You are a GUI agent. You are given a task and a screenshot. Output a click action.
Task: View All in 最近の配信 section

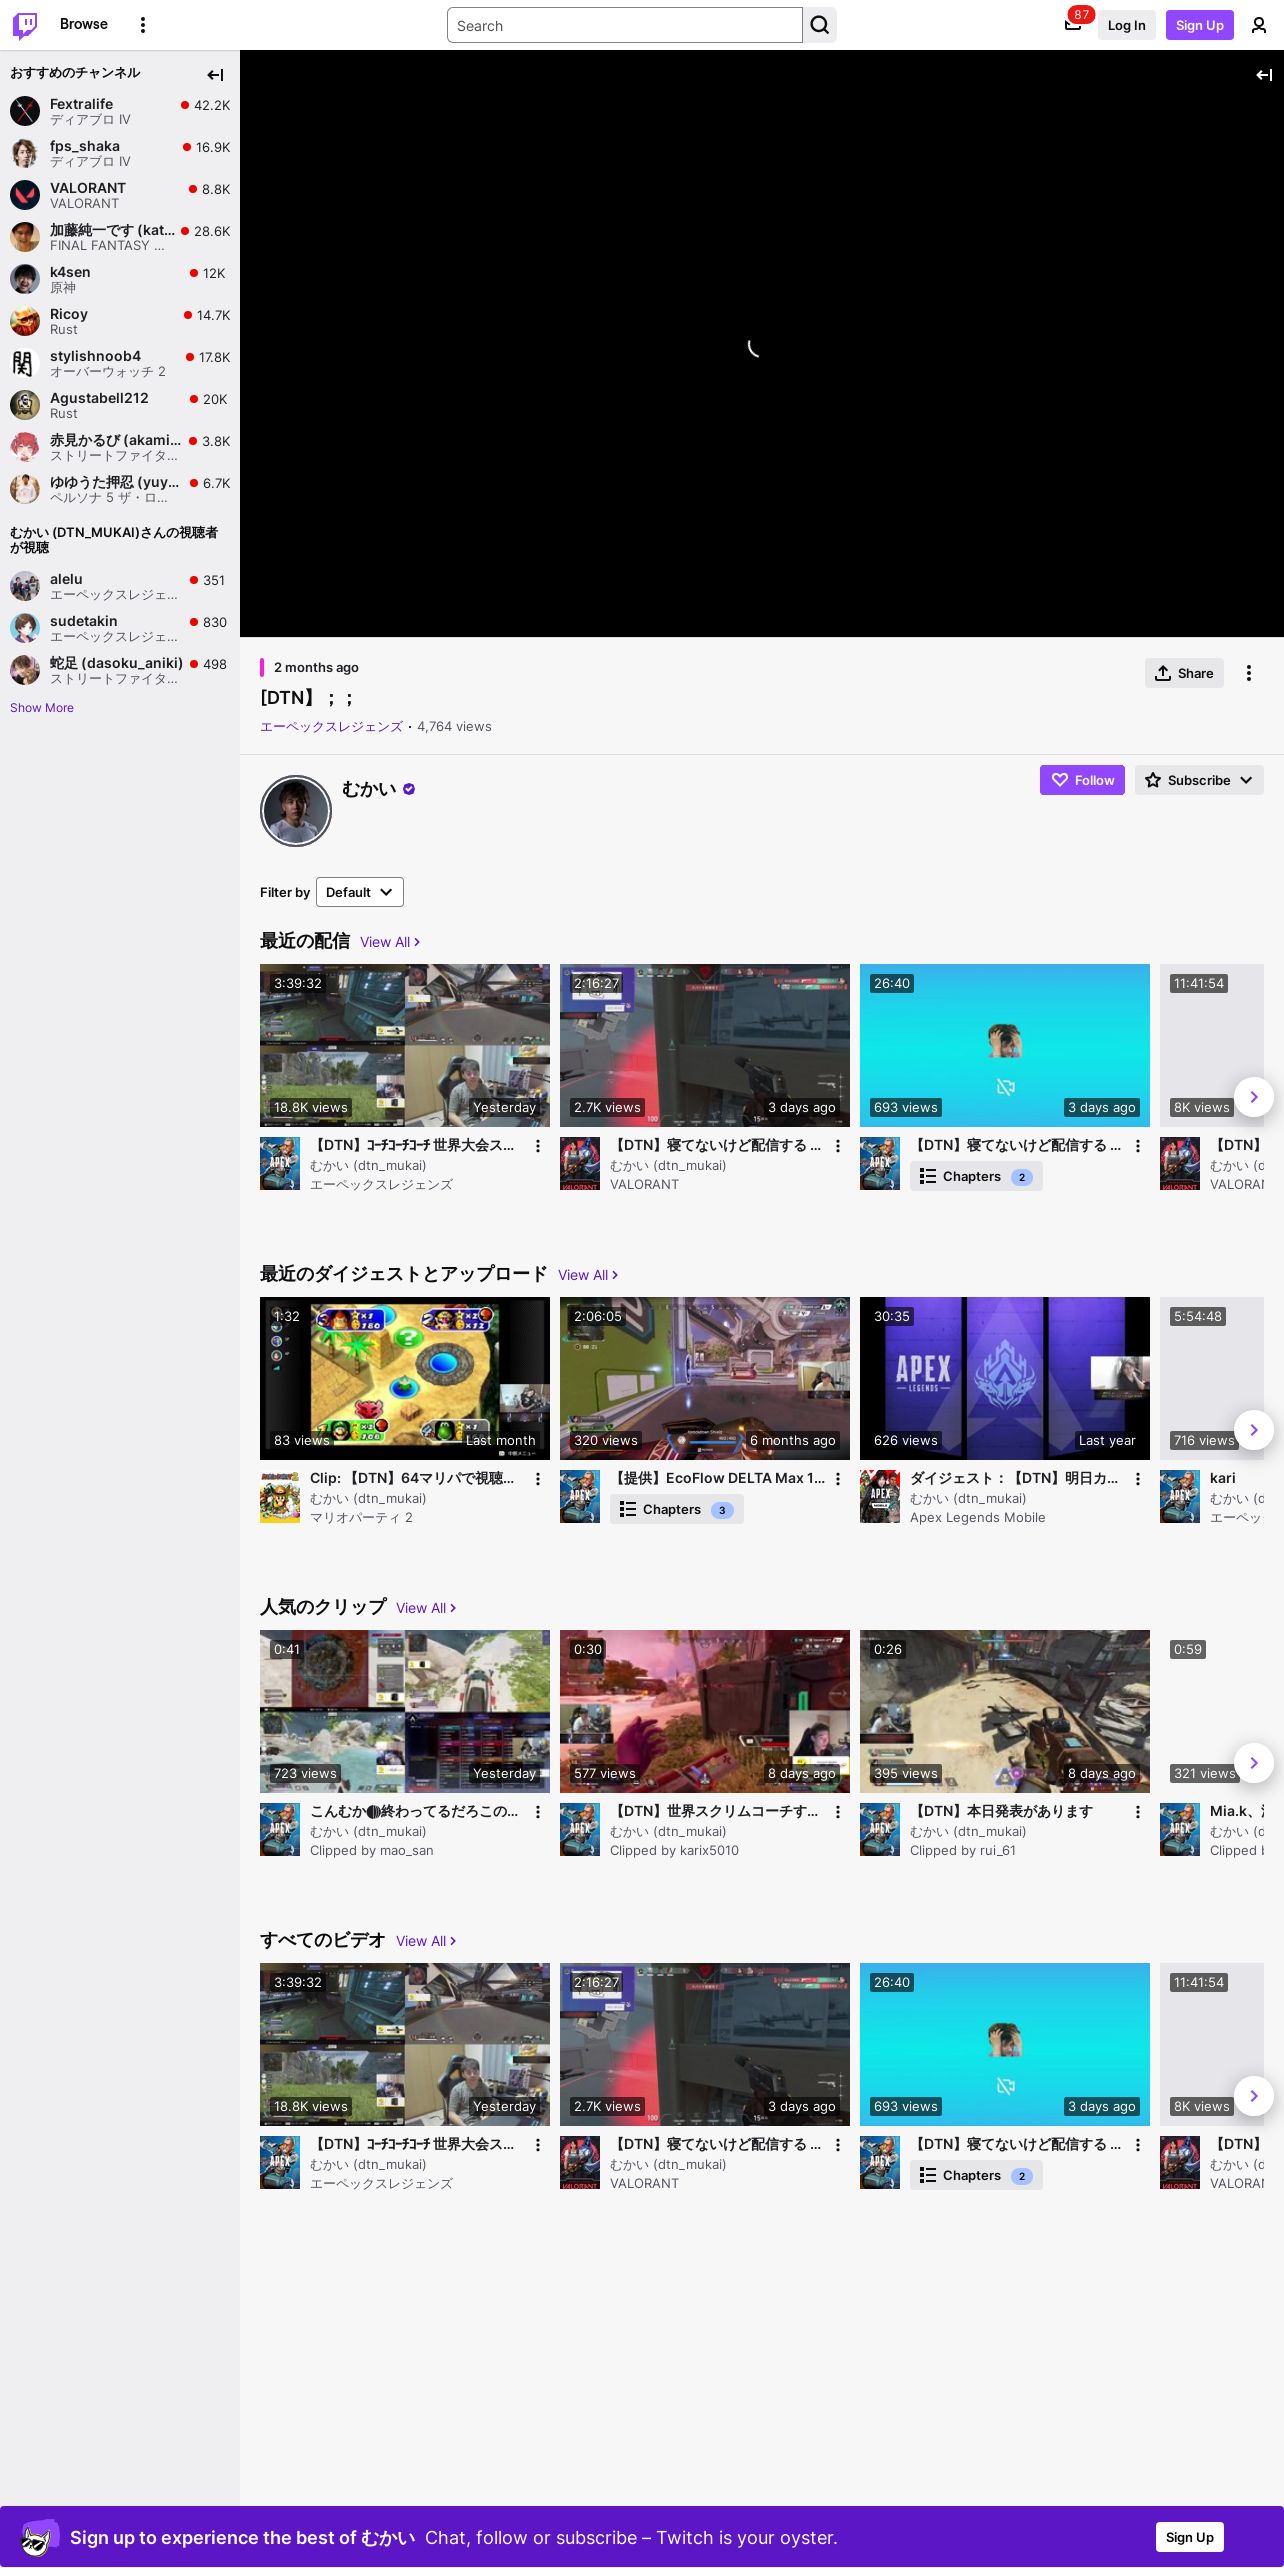click(x=390, y=942)
